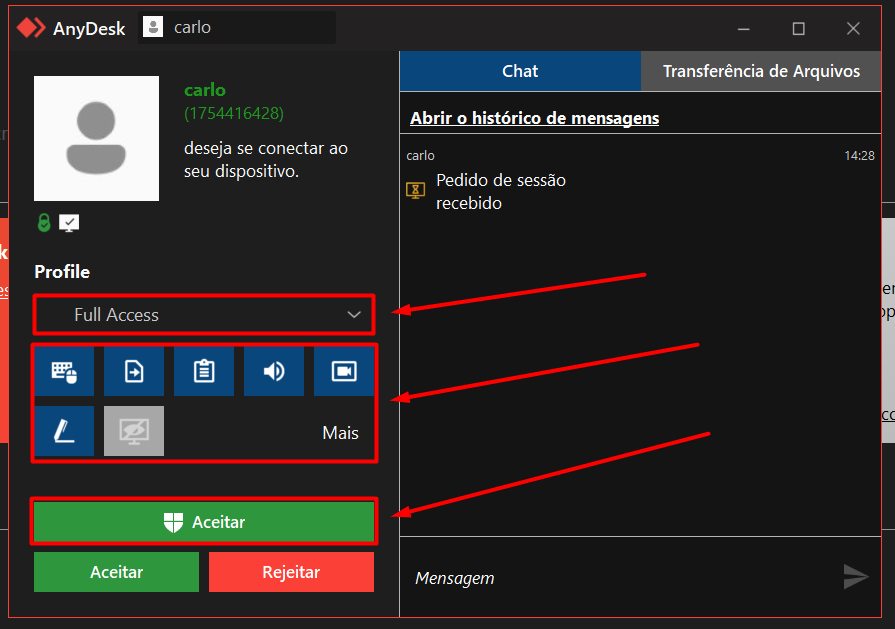Screen dimensions: 895x629
Task: Minimize the AnyDesk window
Action: (744, 29)
